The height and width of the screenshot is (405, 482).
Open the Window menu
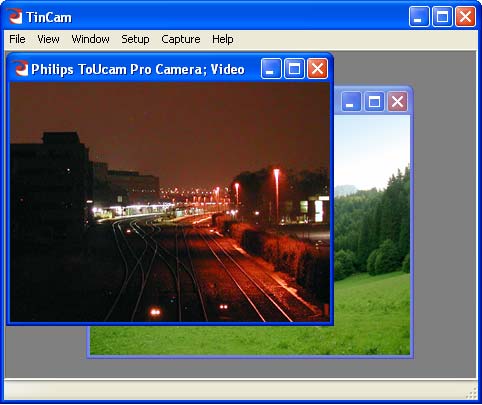click(x=90, y=39)
